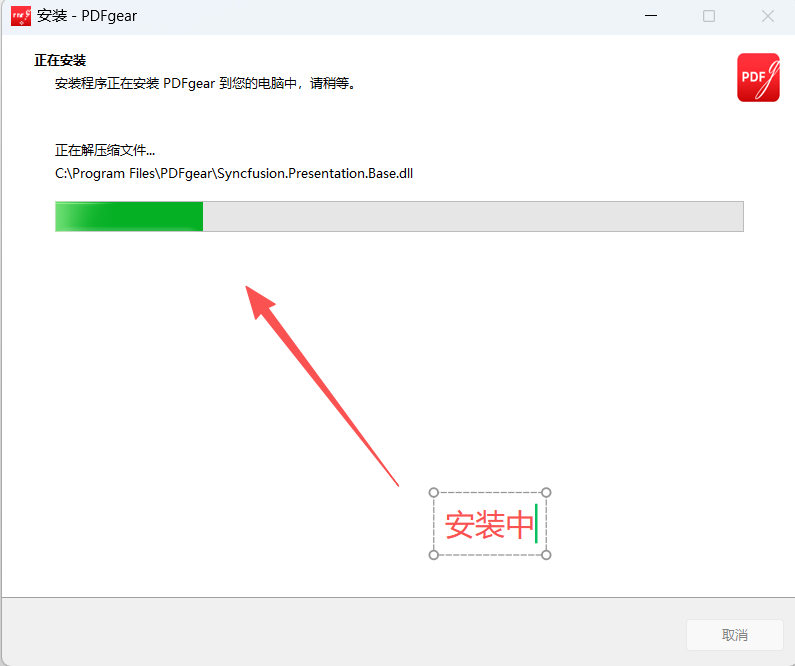Minimize the PDFgear installer window
The image size is (795, 666).
point(651,16)
